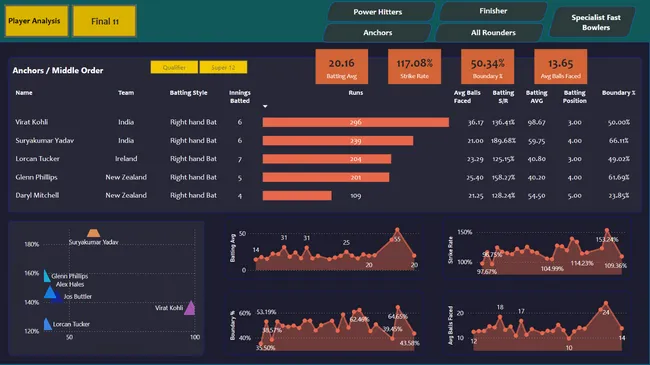Screen dimensions: 650x365
Task: Click the 189.68% strike rate value
Action: [503, 141]
